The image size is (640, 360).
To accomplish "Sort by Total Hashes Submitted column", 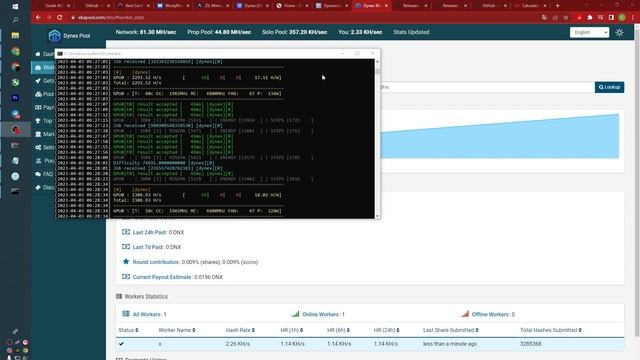I will click(x=551, y=330).
